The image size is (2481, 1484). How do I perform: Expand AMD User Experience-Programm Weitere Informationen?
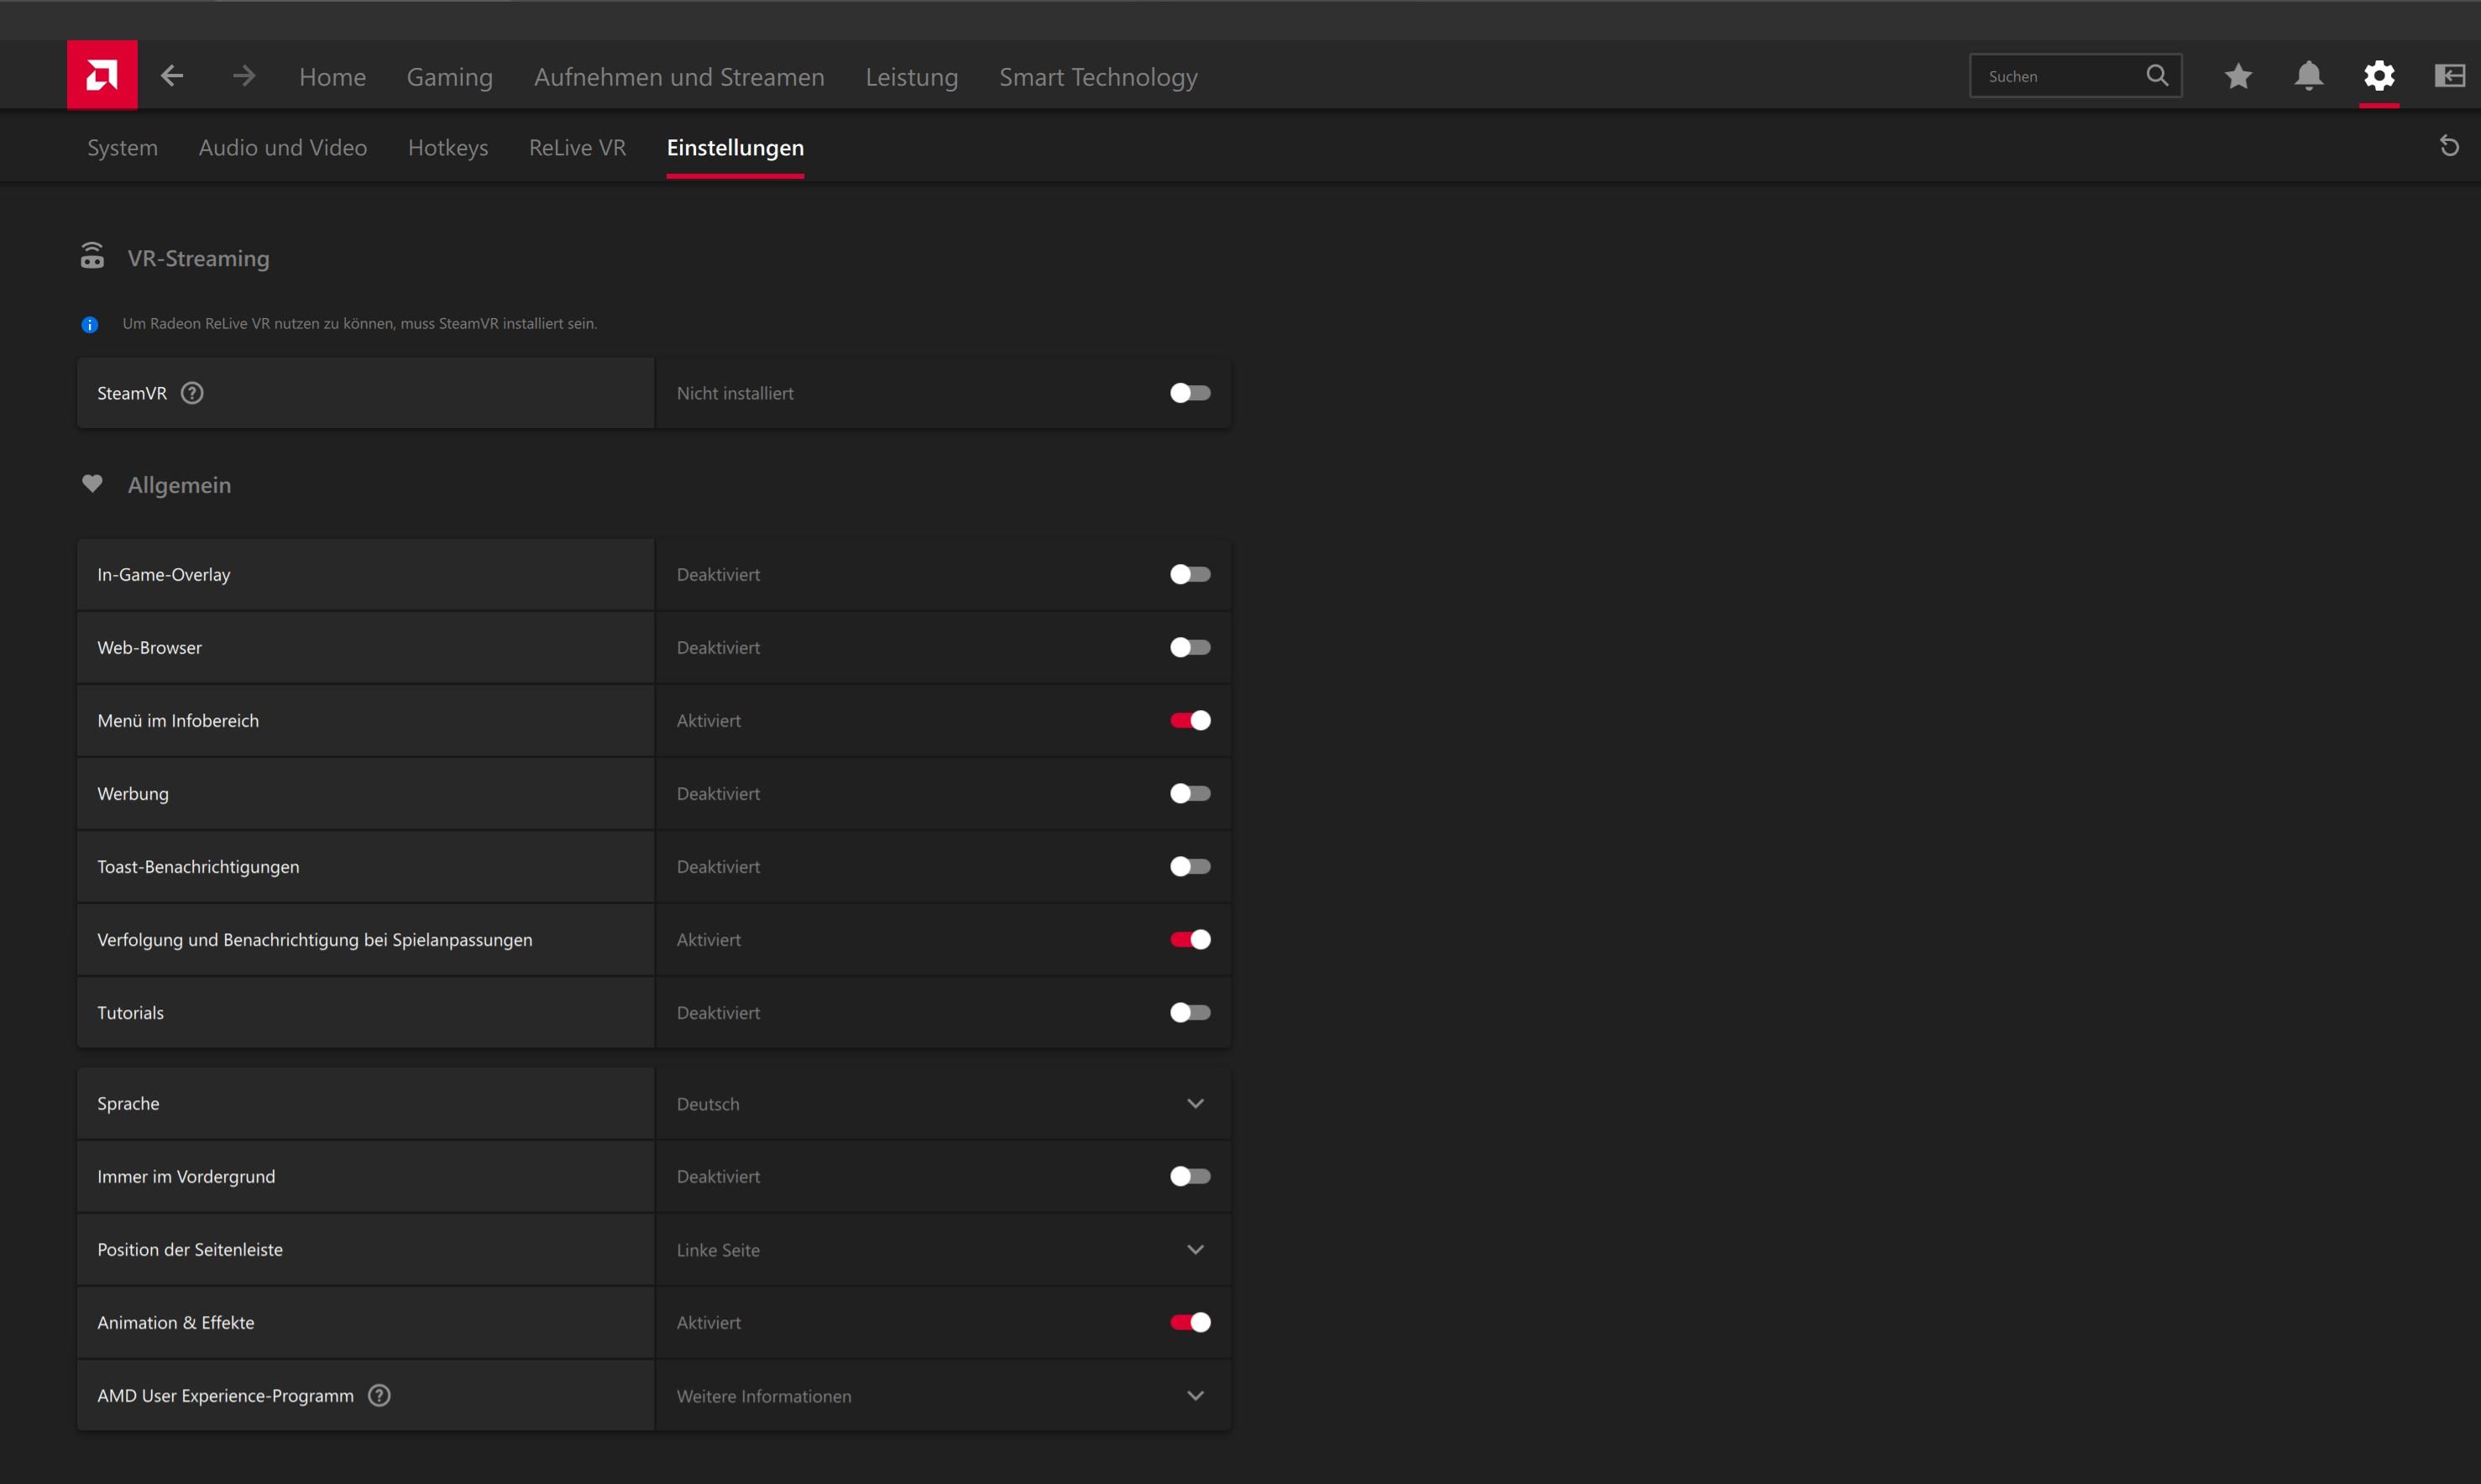942,1395
